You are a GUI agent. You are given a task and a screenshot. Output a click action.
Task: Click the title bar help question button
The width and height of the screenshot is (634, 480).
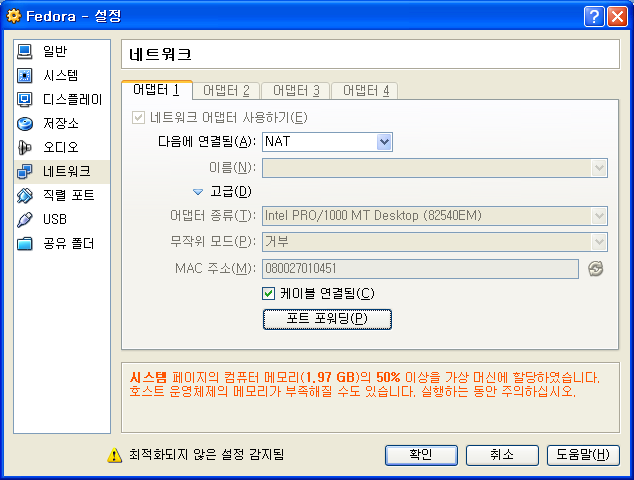click(x=594, y=17)
